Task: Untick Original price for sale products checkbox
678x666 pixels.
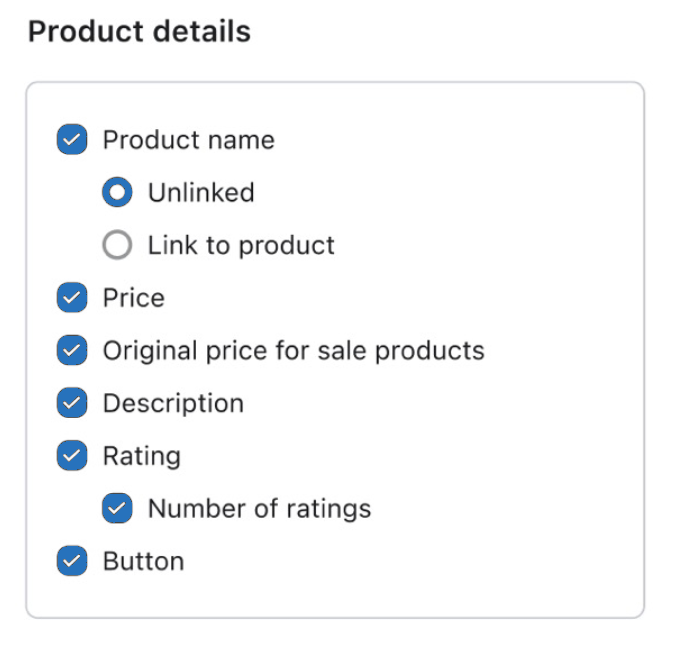Action: [71, 351]
